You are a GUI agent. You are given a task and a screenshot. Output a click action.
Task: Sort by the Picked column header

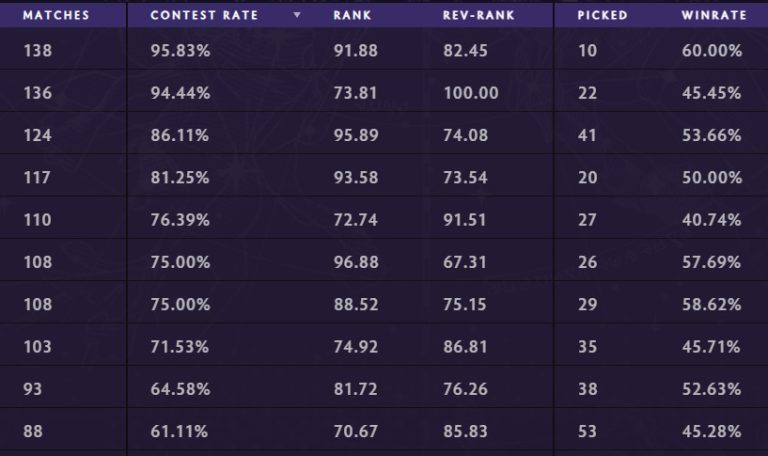pos(602,16)
